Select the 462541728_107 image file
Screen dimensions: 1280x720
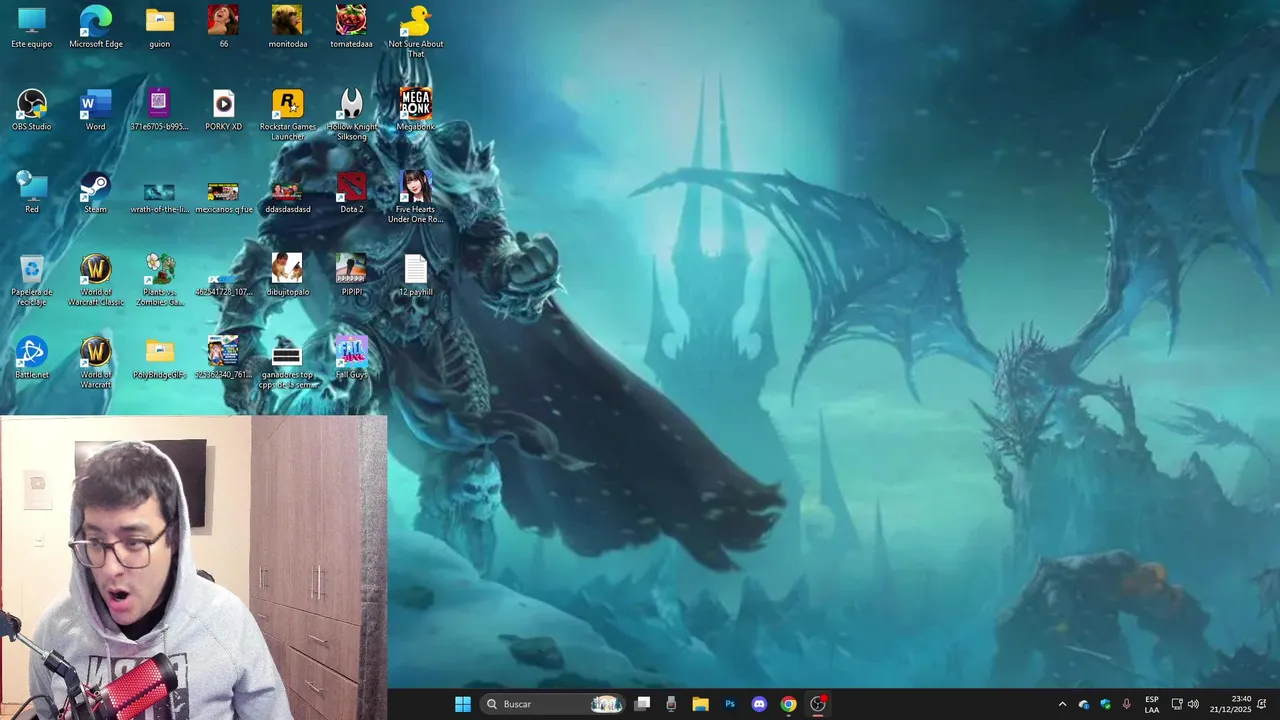coord(223,284)
